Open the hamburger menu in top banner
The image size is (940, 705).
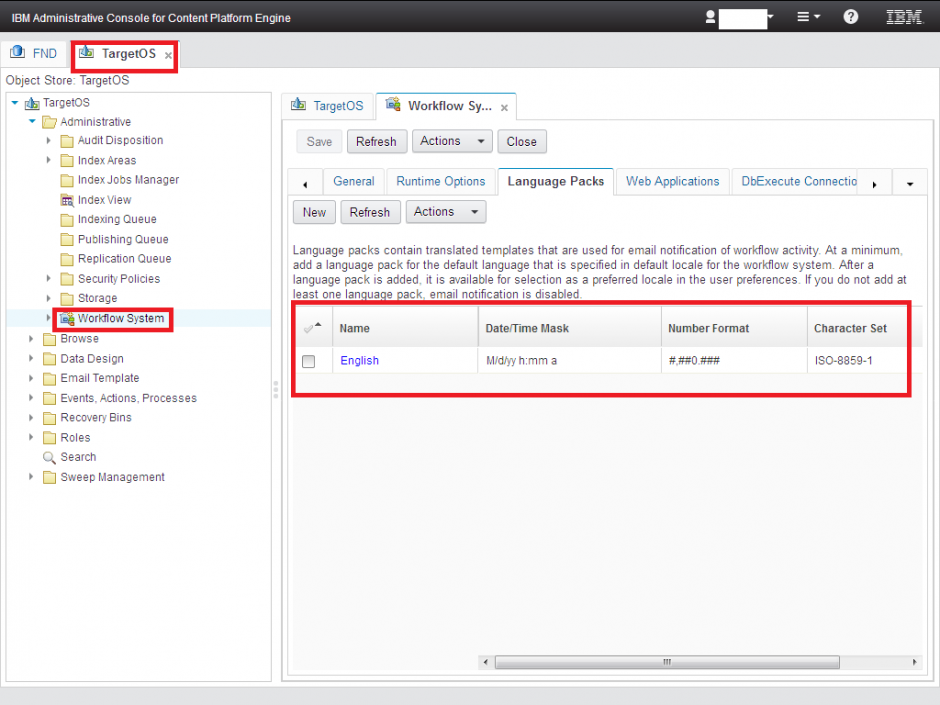coord(801,18)
